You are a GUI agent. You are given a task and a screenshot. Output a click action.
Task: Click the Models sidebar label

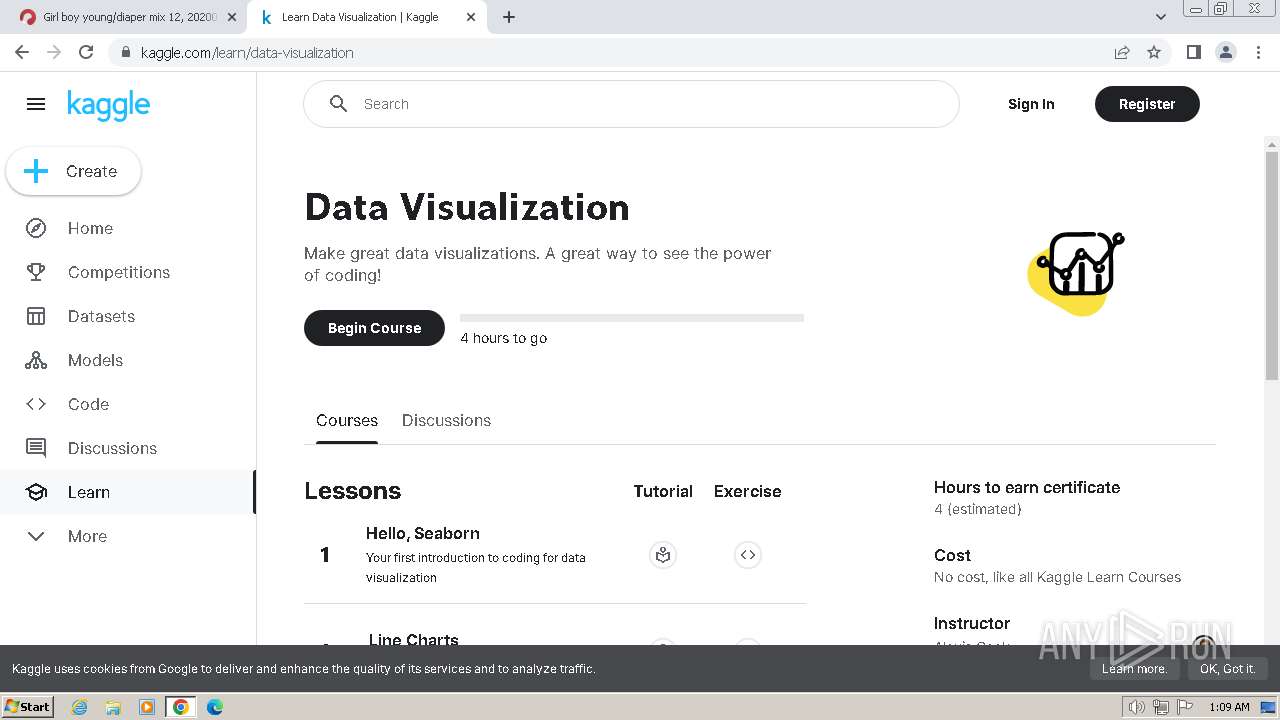[95, 360]
